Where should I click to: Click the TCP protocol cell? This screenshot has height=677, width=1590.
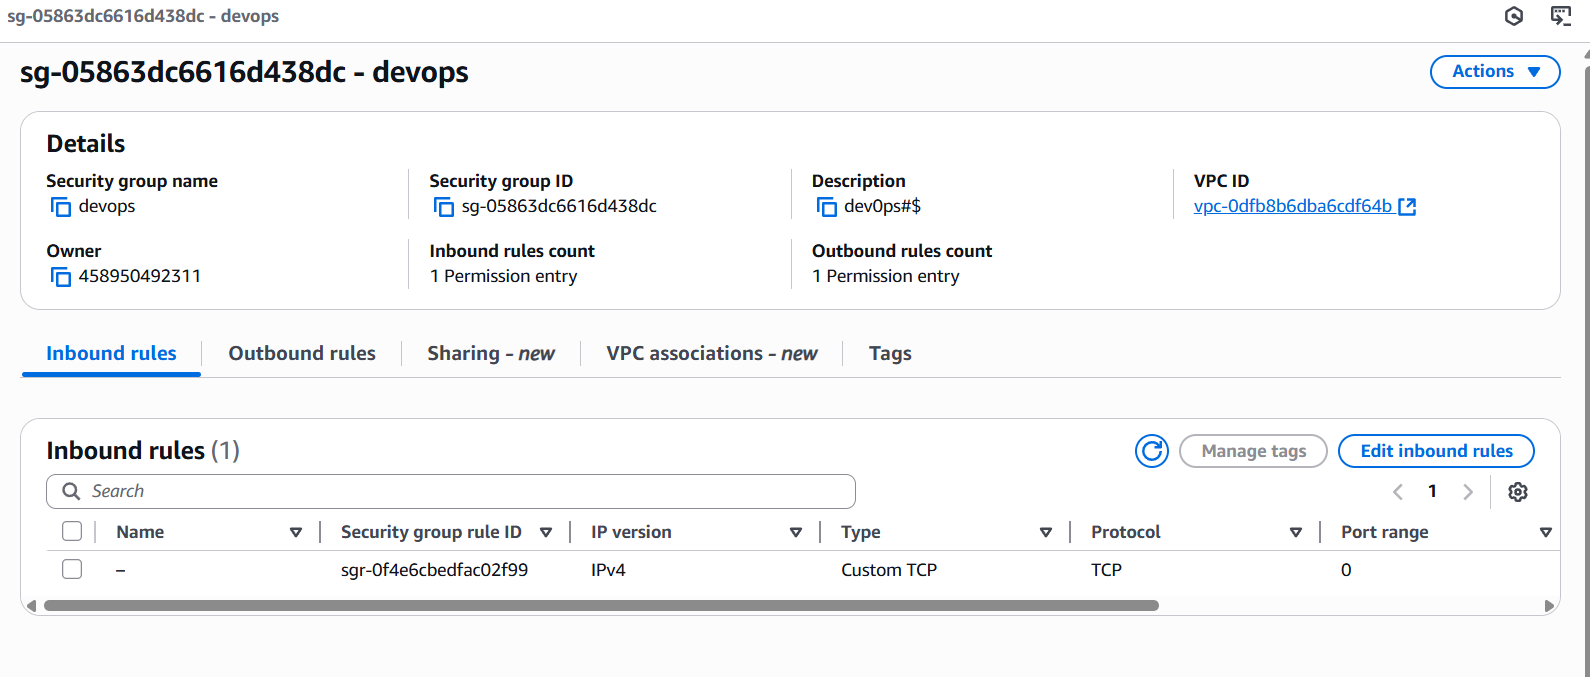pos(1106,570)
